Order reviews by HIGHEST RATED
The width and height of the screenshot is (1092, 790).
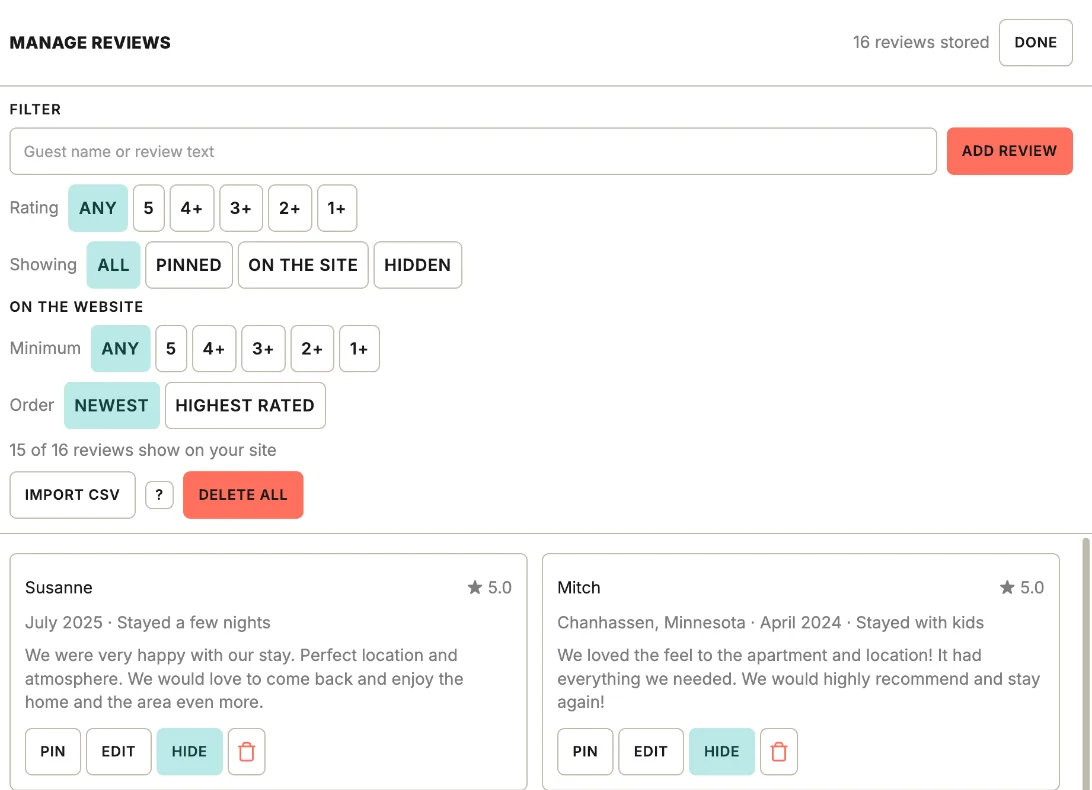245,405
